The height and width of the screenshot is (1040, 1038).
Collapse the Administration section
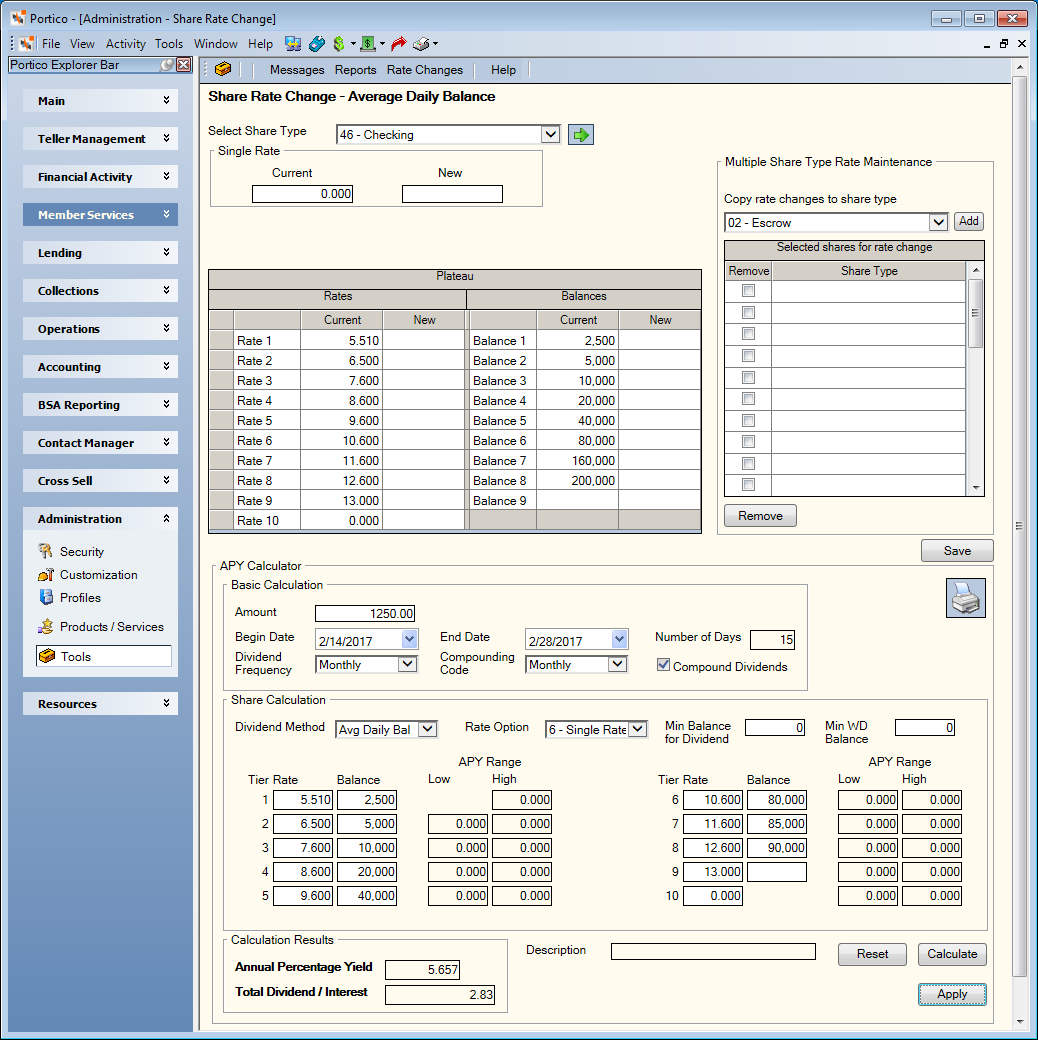[100, 519]
